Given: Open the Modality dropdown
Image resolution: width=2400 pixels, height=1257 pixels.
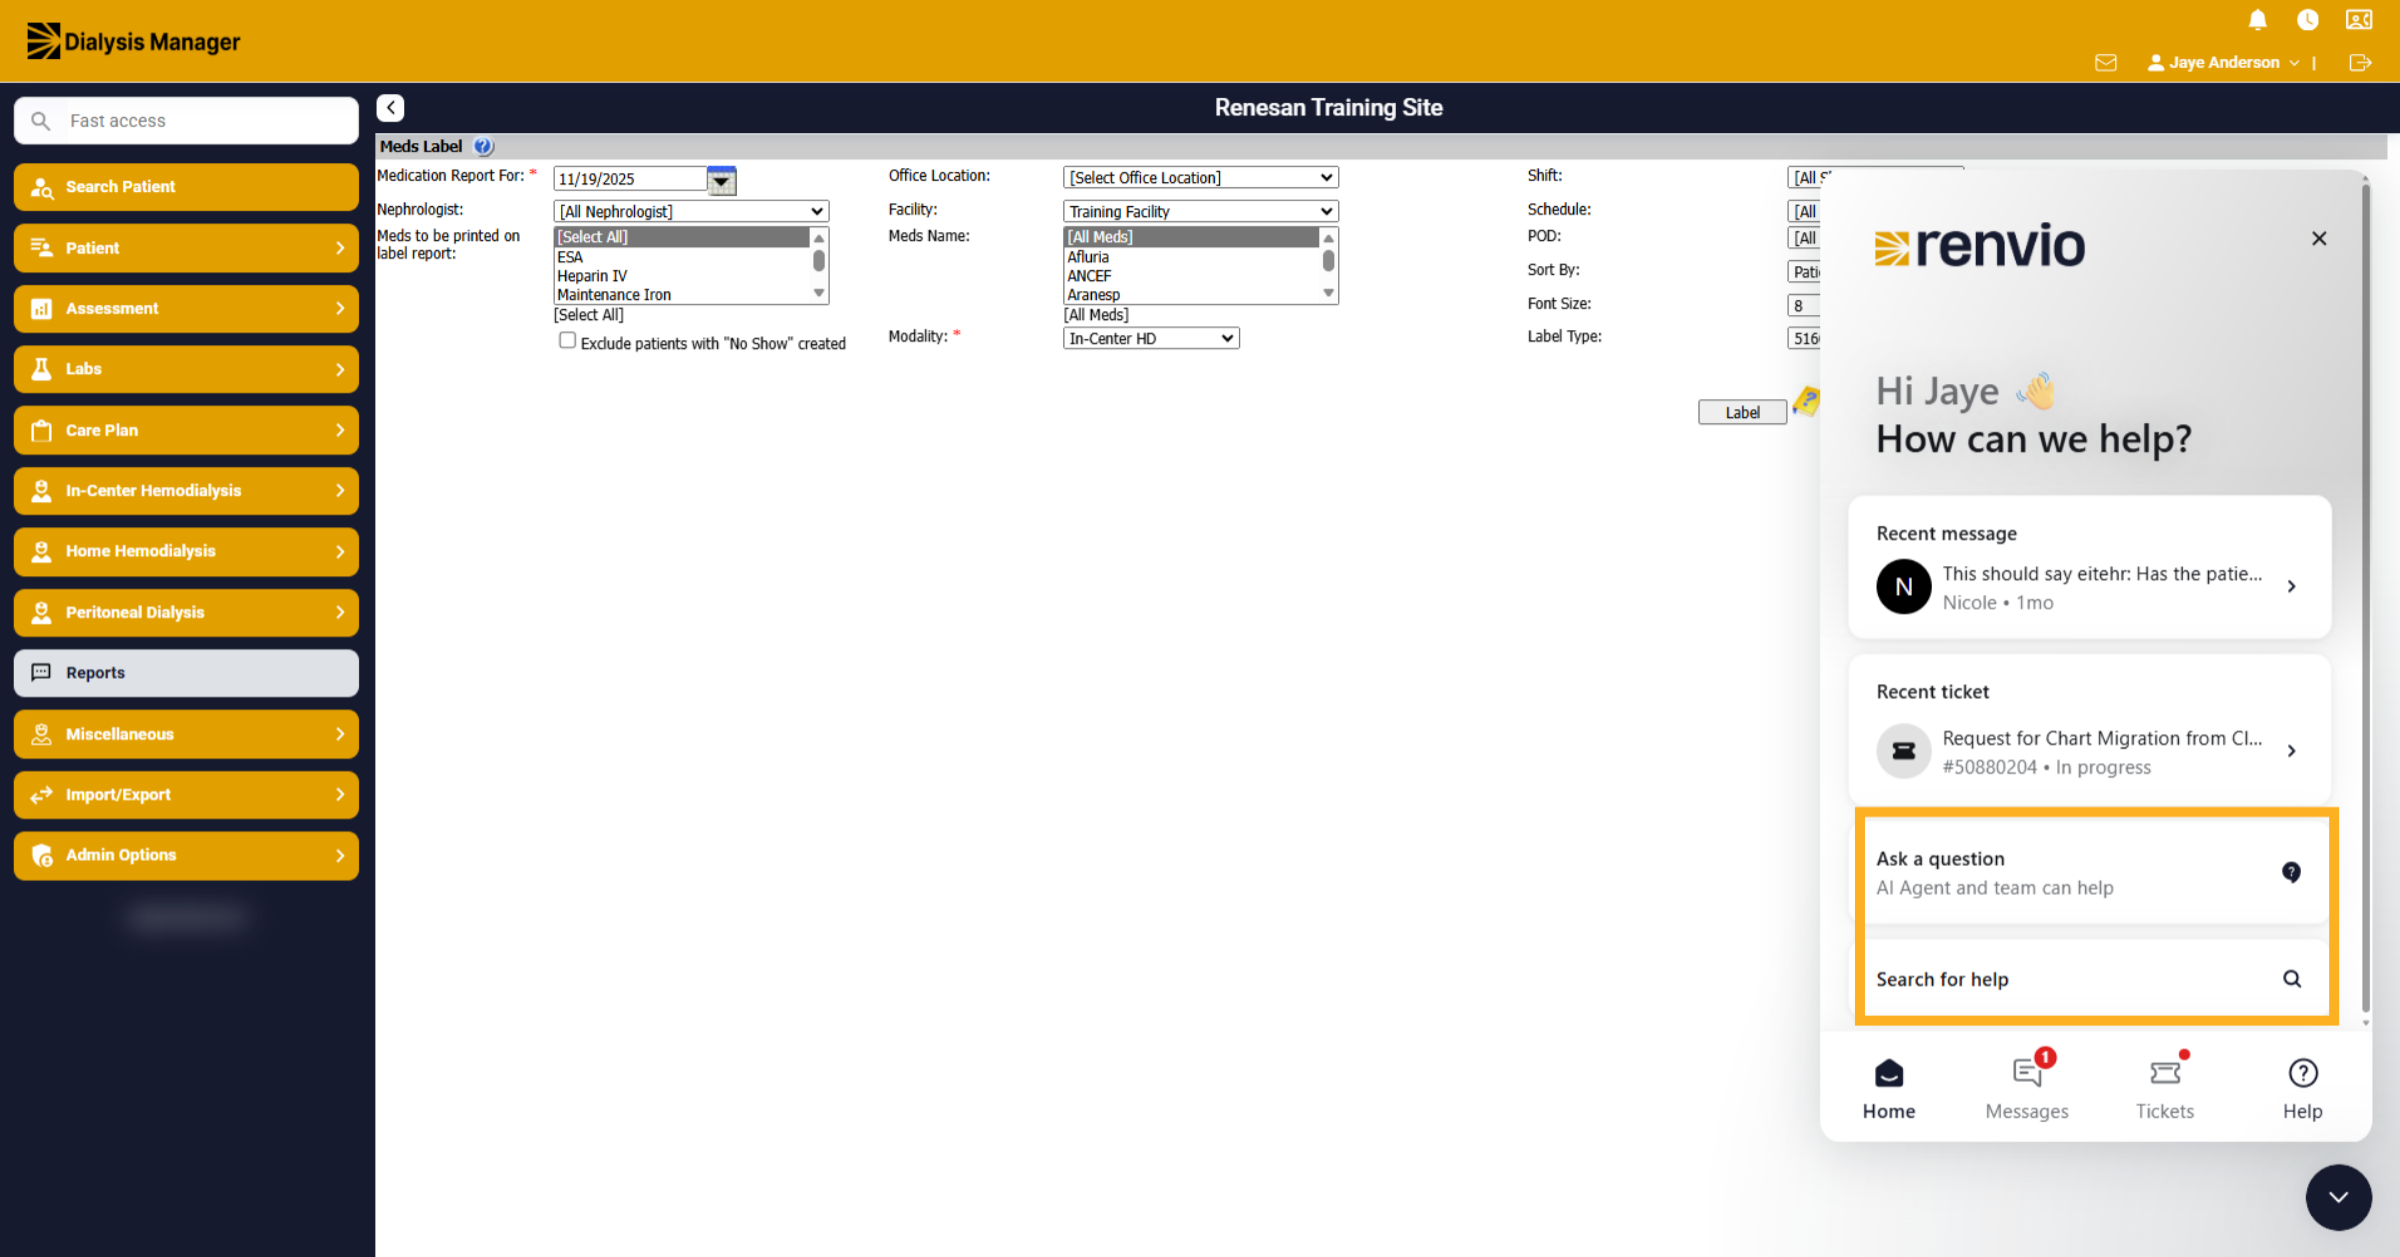Looking at the screenshot, I should [1151, 339].
